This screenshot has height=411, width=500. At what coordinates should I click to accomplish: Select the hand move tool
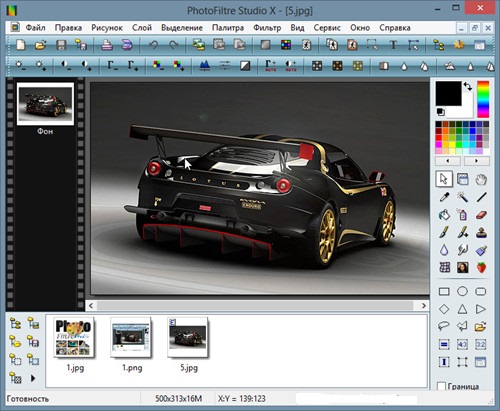(x=481, y=180)
